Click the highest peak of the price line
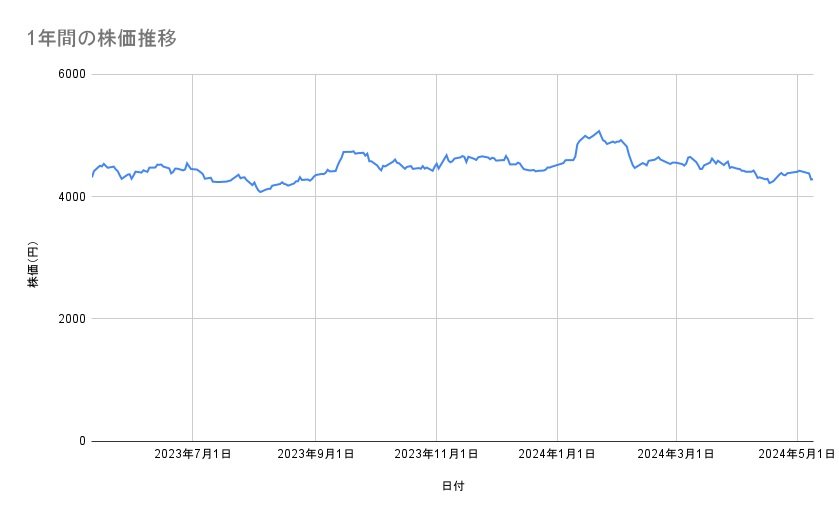This screenshot has width=839, height=519. pos(598,131)
